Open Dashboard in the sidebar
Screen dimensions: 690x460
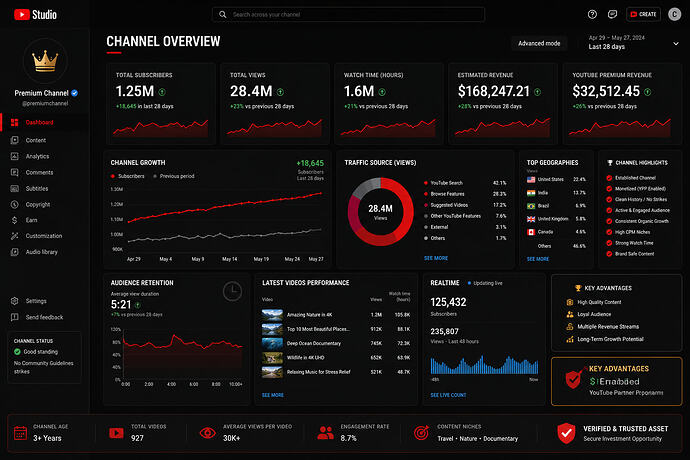pos(44,122)
